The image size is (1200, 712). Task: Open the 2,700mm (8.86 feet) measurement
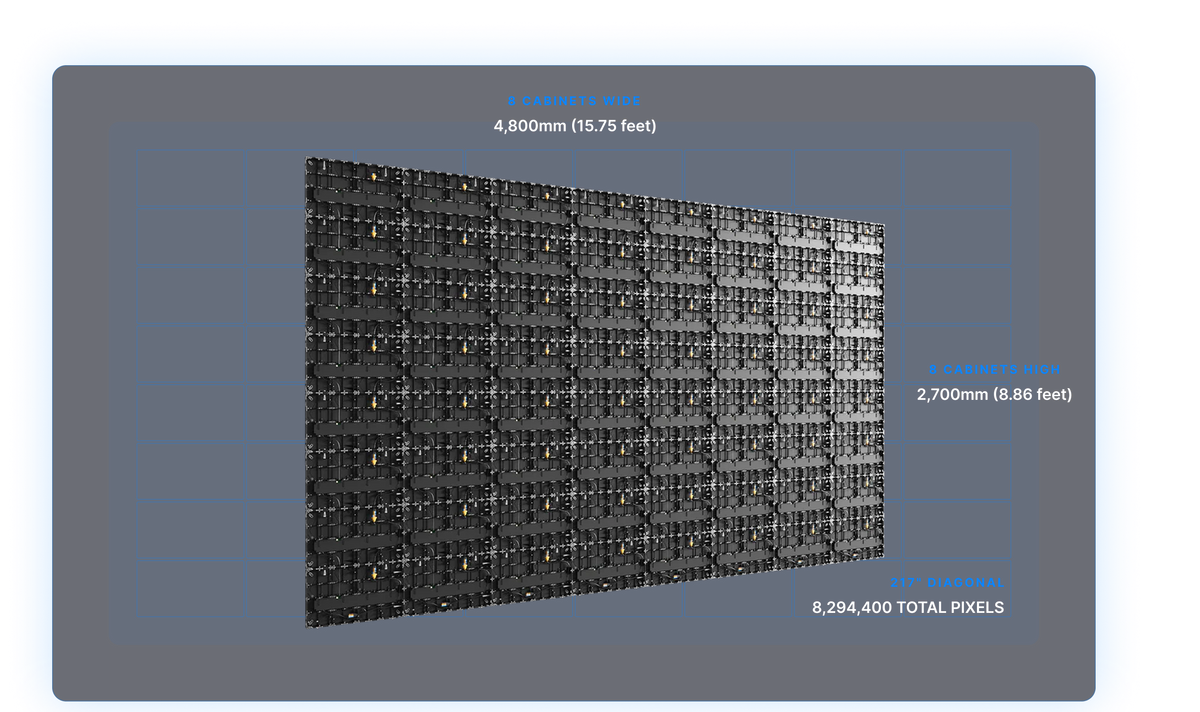click(x=995, y=395)
